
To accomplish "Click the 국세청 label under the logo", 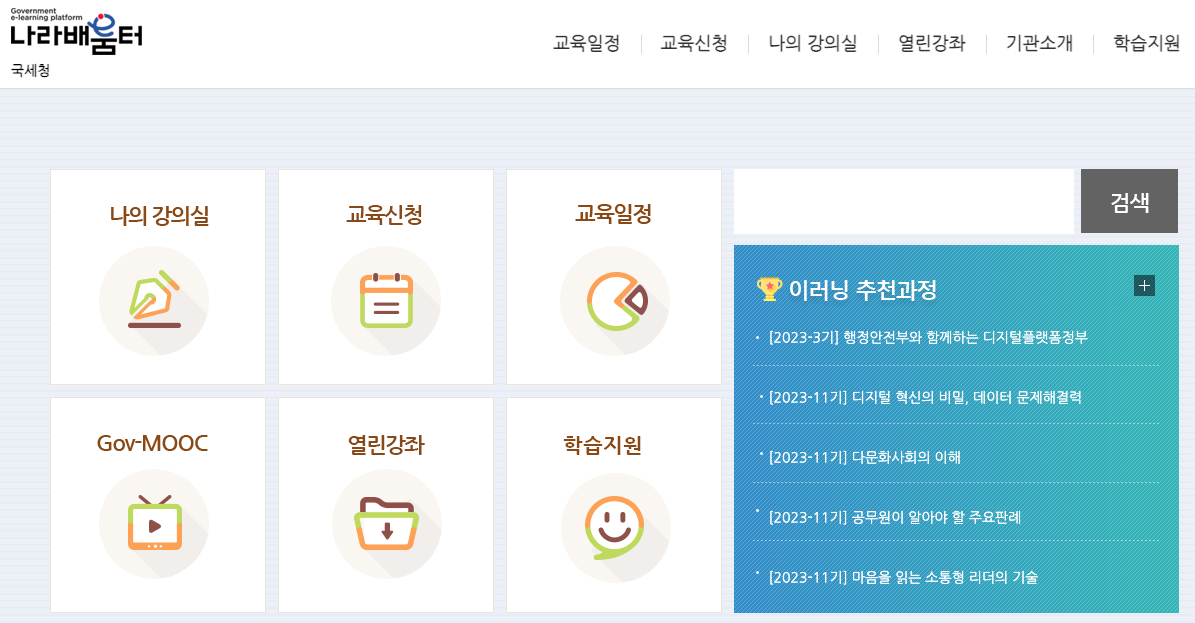I will (28, 71).
